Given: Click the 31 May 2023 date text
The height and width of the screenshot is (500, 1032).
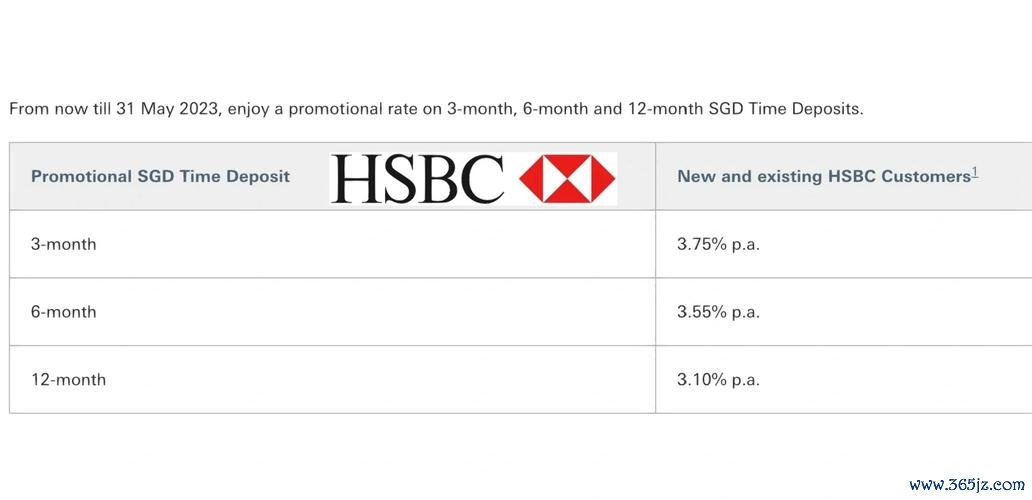Looking at the screenshot, I should (167, 109).
